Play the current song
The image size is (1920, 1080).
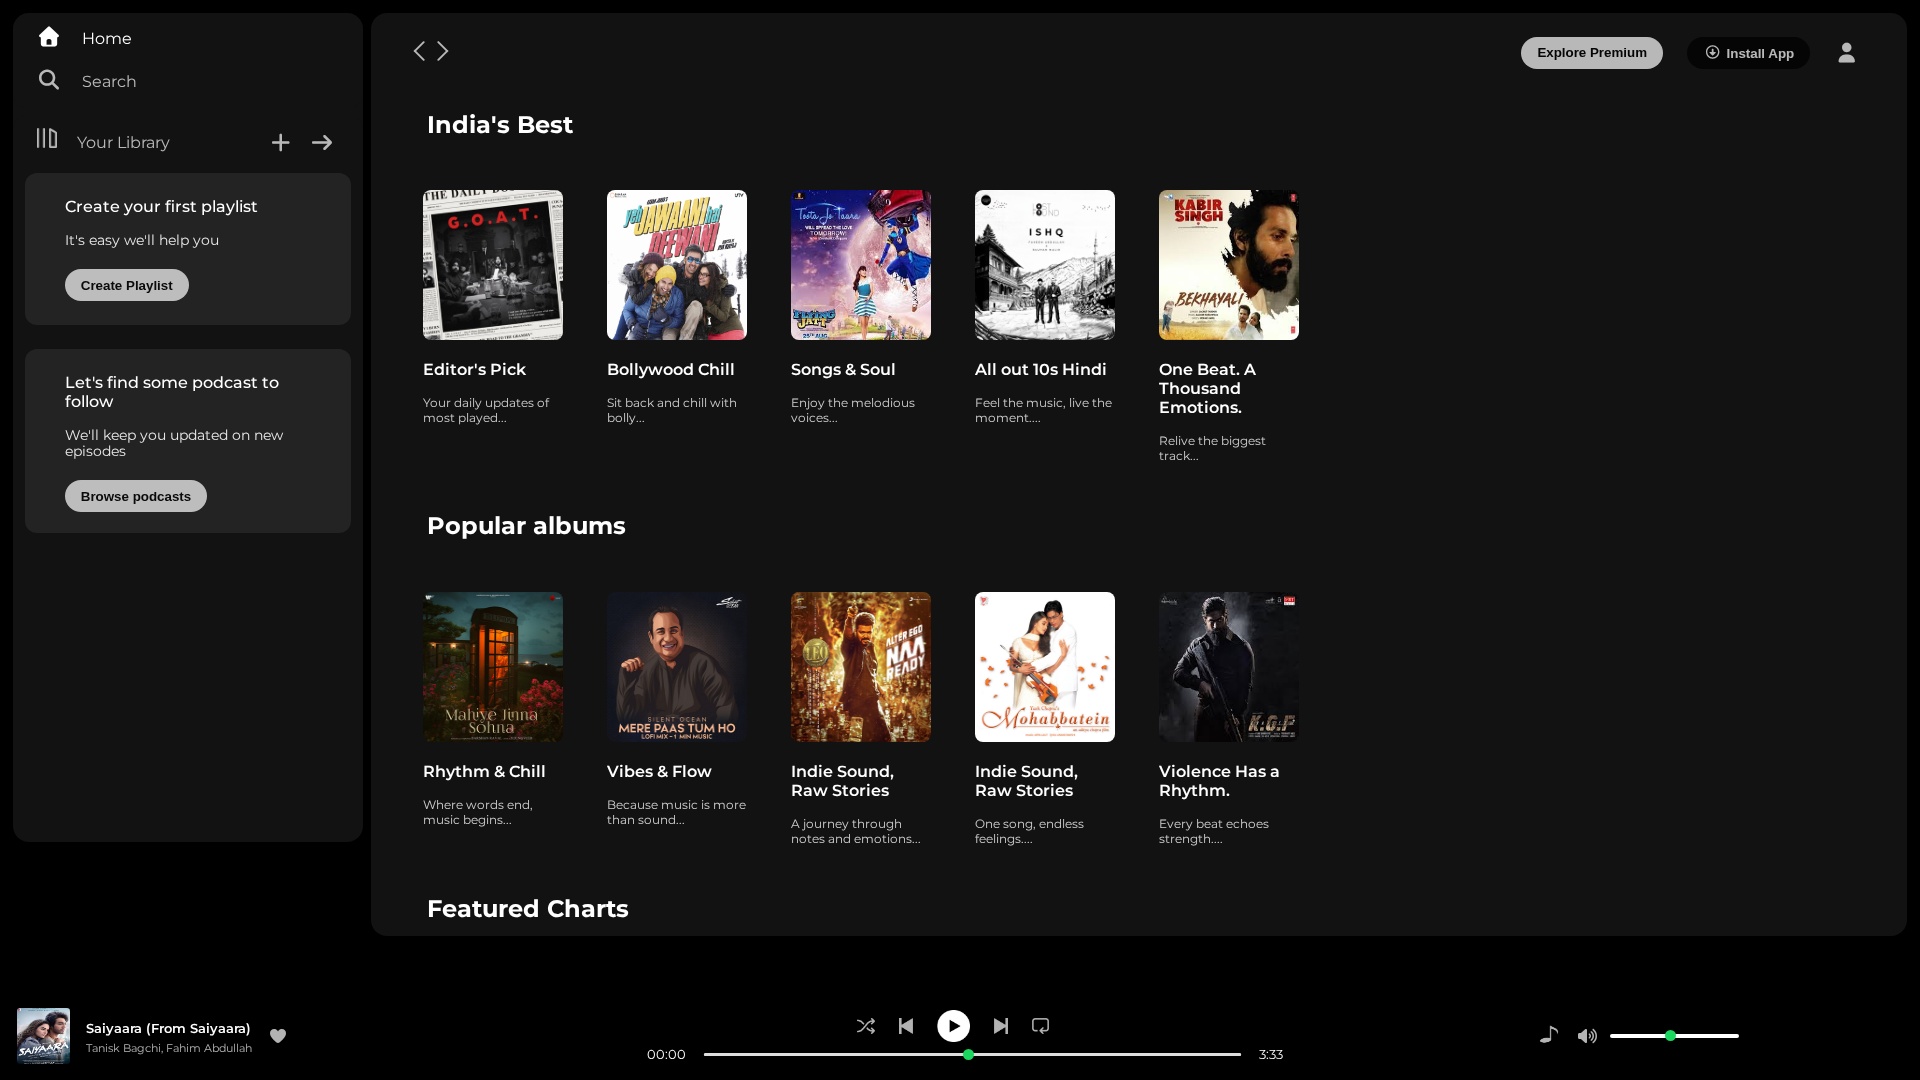953,1026
